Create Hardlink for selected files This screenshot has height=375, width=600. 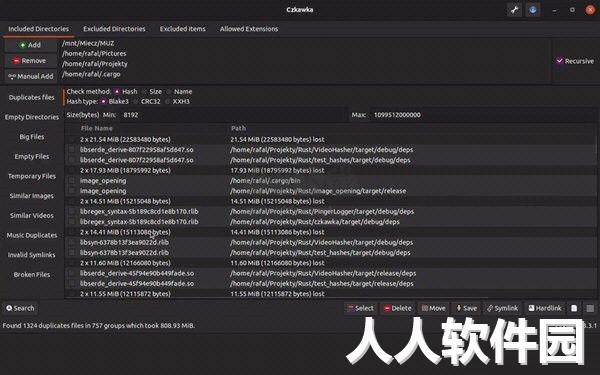(x=545, y=308)
